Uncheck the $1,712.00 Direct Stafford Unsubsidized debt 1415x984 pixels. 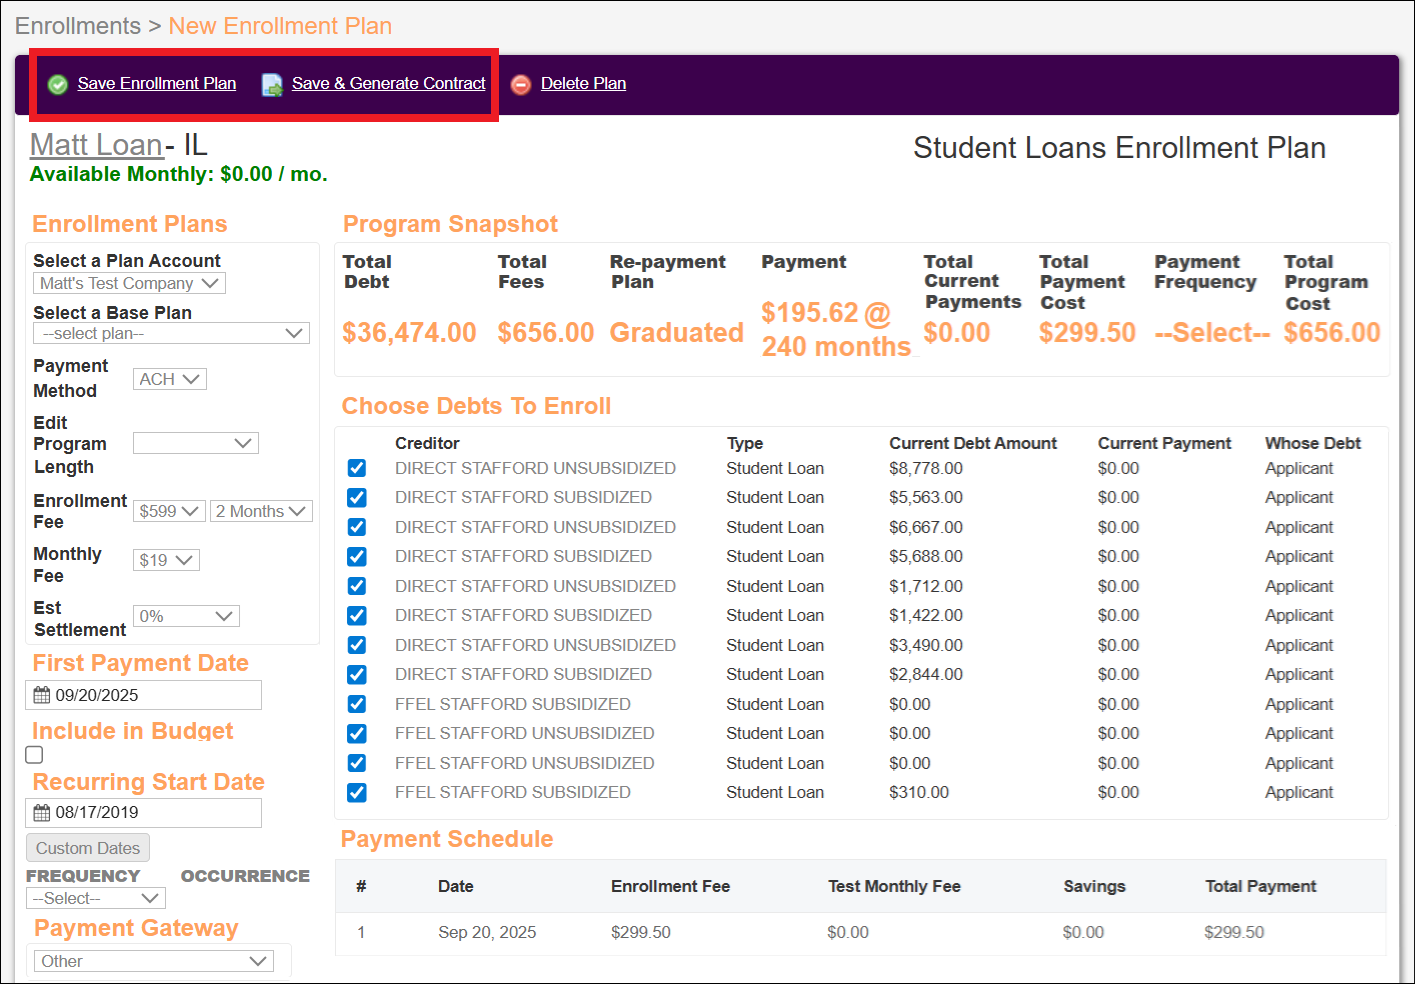point(357,587)
